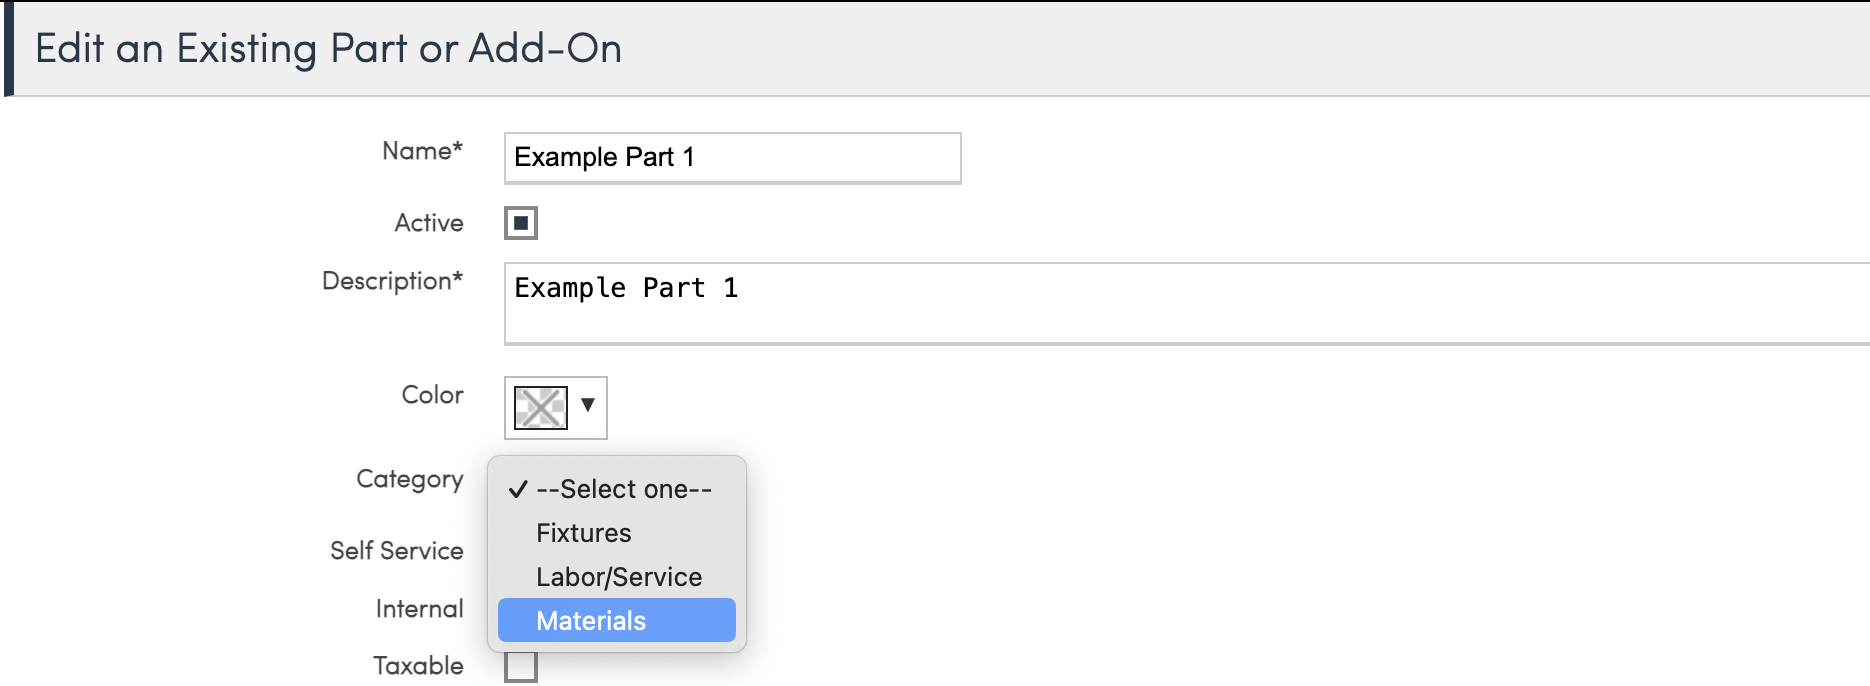
Task: Click the Taxable label text
Action: [418, 666]
